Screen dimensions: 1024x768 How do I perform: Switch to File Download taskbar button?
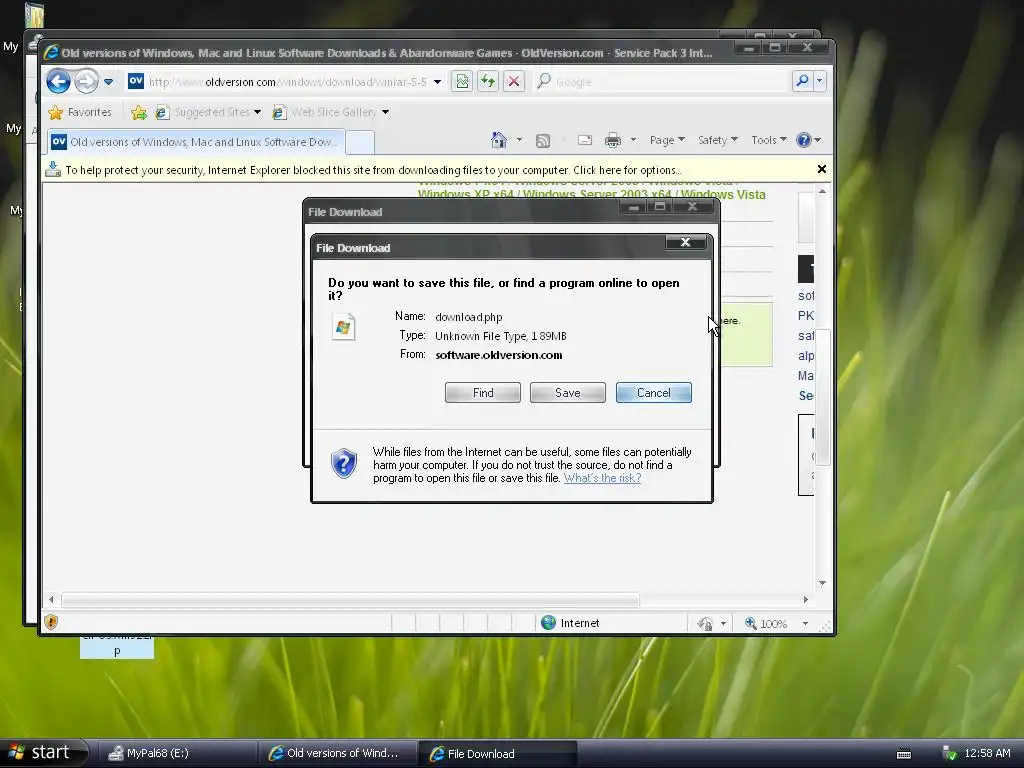(x=496, y=754)
